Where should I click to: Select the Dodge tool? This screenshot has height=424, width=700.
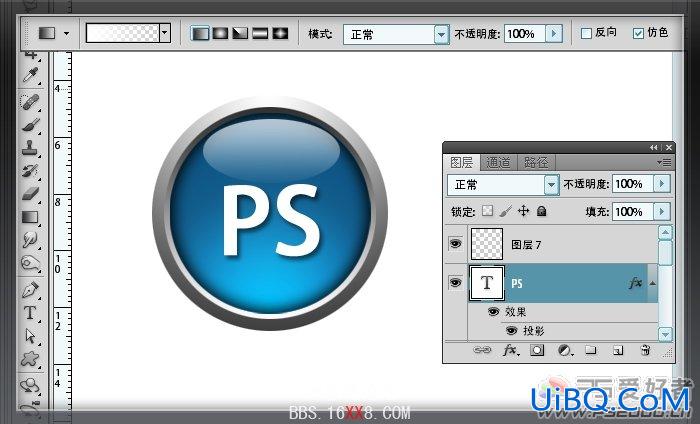pos(30,263)
